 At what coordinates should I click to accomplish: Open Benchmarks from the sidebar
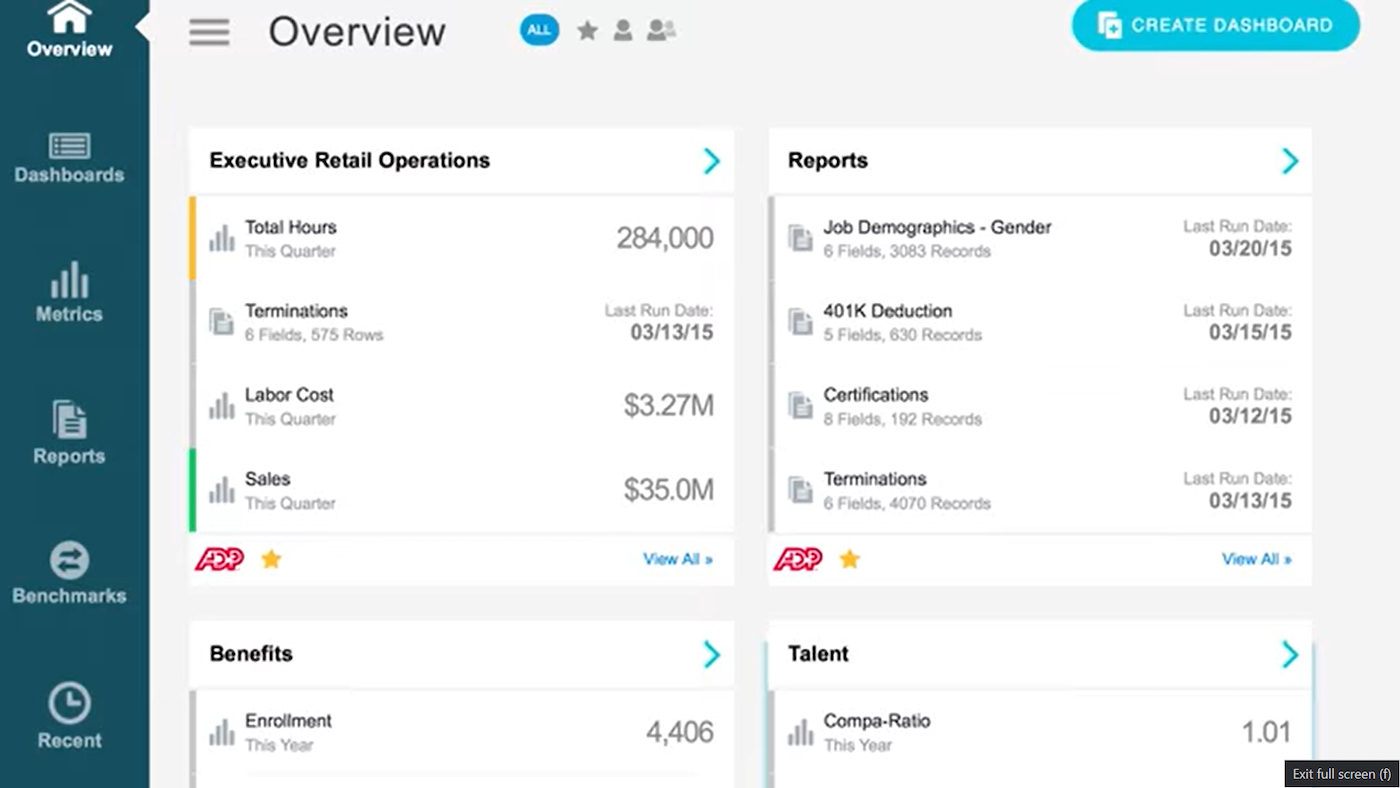click(69, 573)
